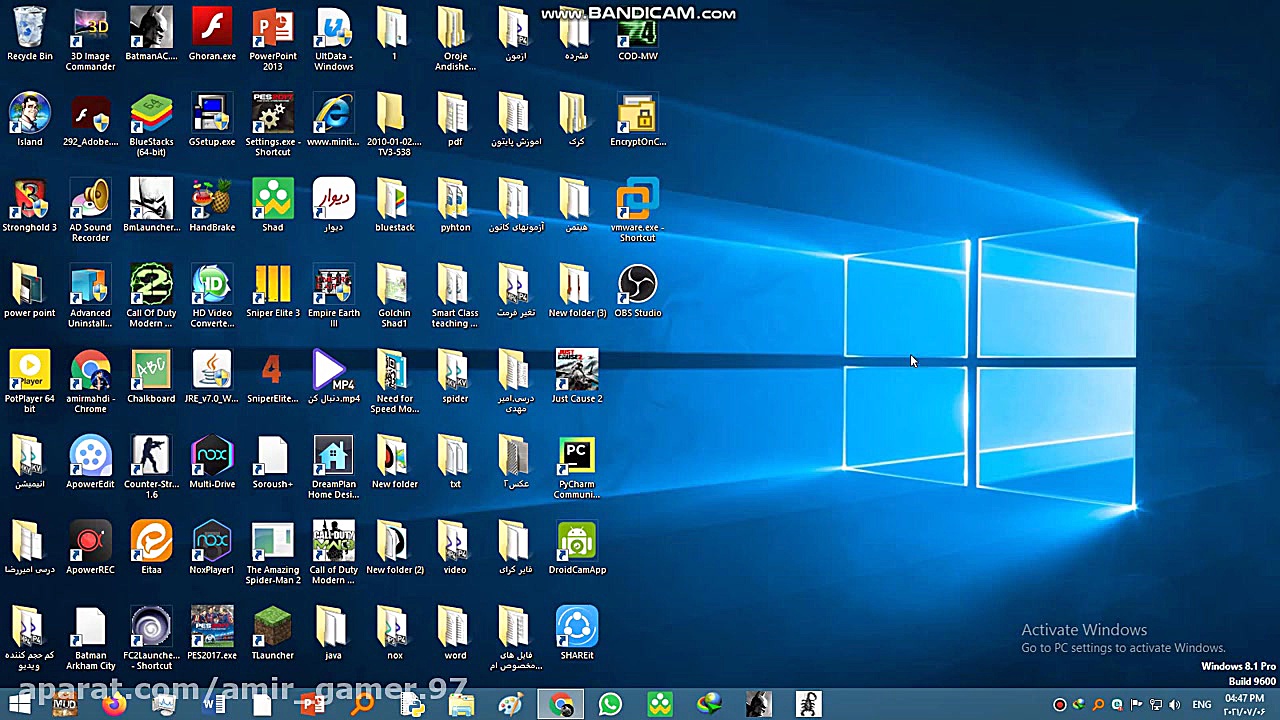The height and width of the screenshot is (720, 1280).
Task: Open the amirmahdi Chrome shortcut
Action: [x=90, y=371]
